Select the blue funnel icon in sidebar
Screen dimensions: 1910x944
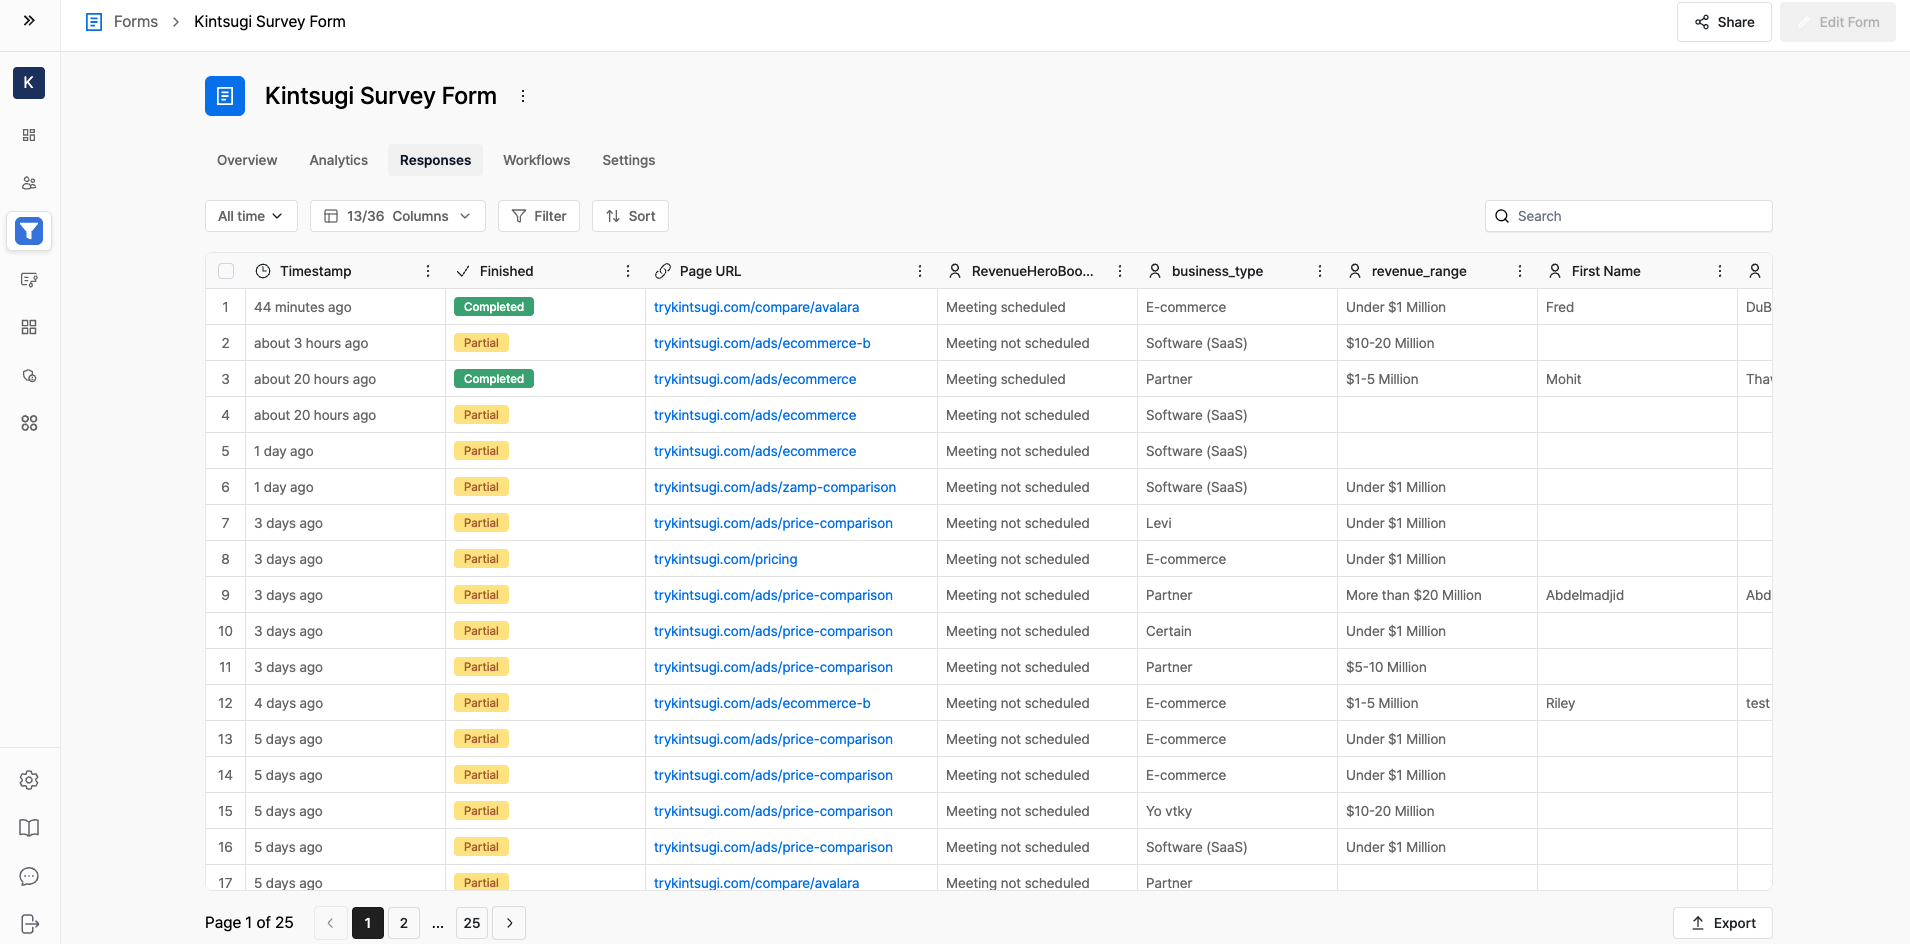(x=29, y=231)
